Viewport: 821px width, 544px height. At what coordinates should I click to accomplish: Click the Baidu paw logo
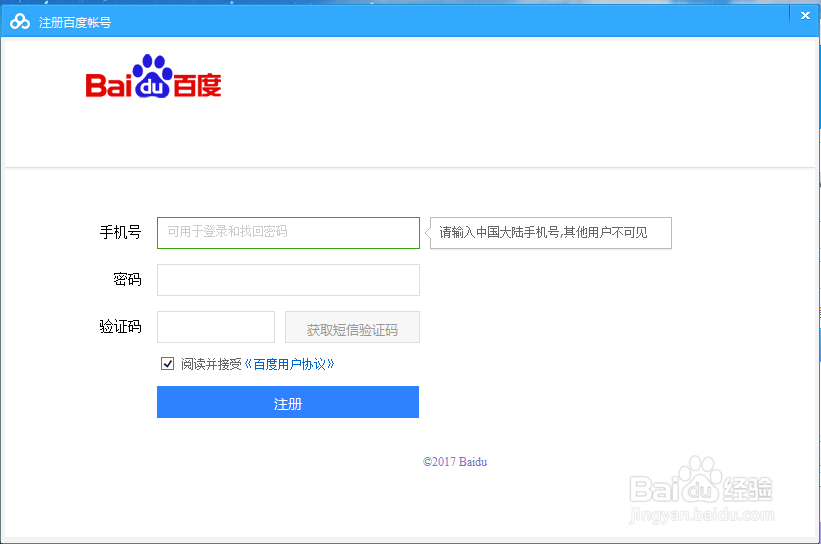coord(153,76)
